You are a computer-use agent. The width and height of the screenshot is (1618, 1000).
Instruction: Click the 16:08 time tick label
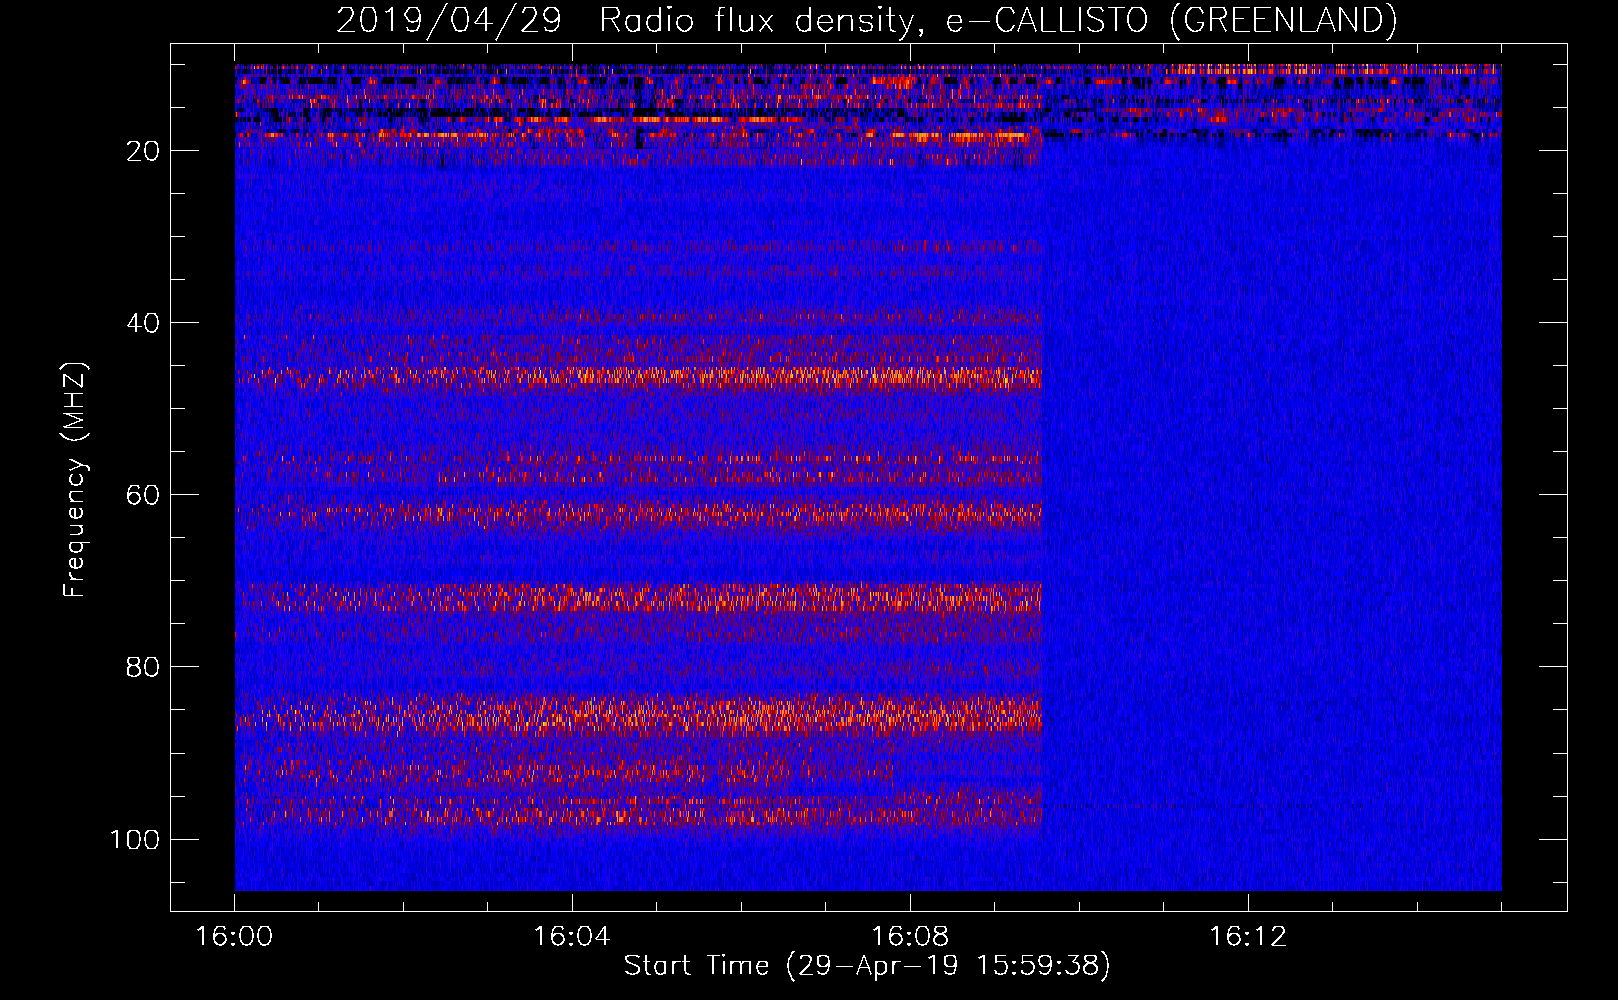coord(910,937)
